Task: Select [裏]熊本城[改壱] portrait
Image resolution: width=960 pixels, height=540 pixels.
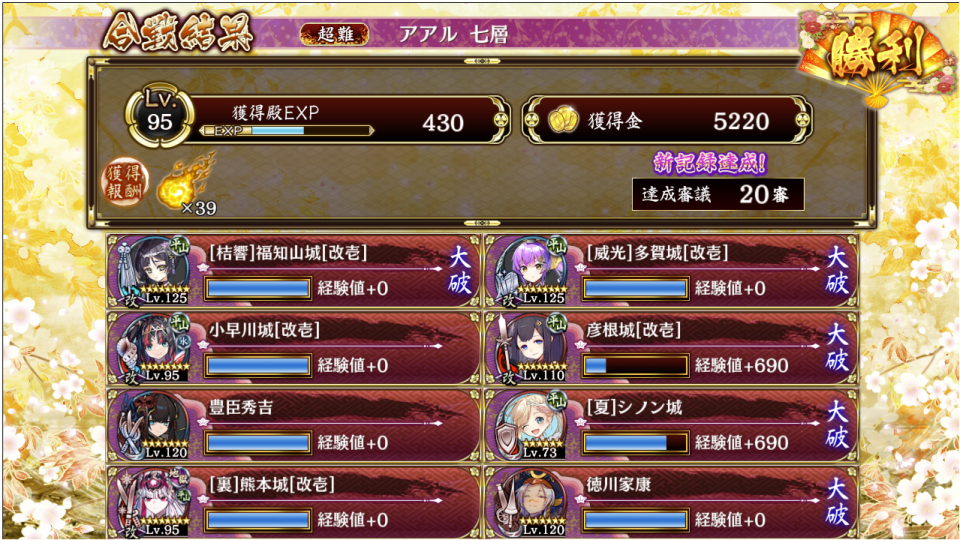Action: coord(152,503)
